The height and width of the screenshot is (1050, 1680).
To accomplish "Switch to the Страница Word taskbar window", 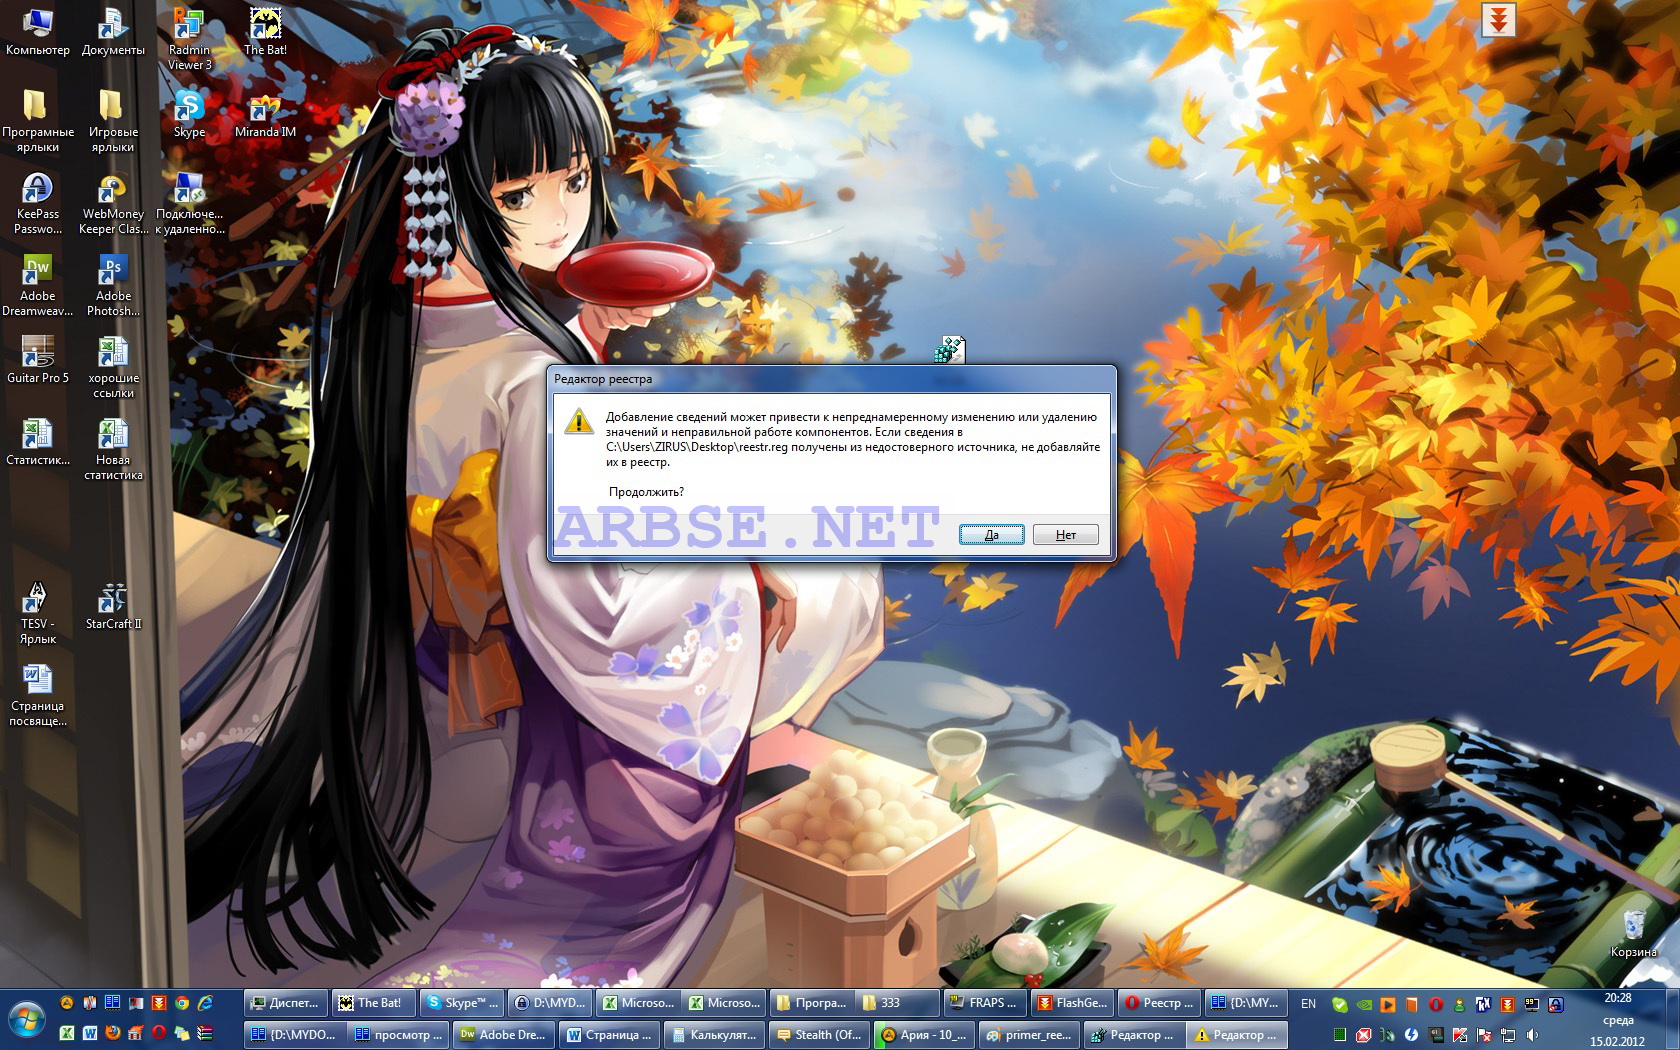I will (x=608, y=1035).
